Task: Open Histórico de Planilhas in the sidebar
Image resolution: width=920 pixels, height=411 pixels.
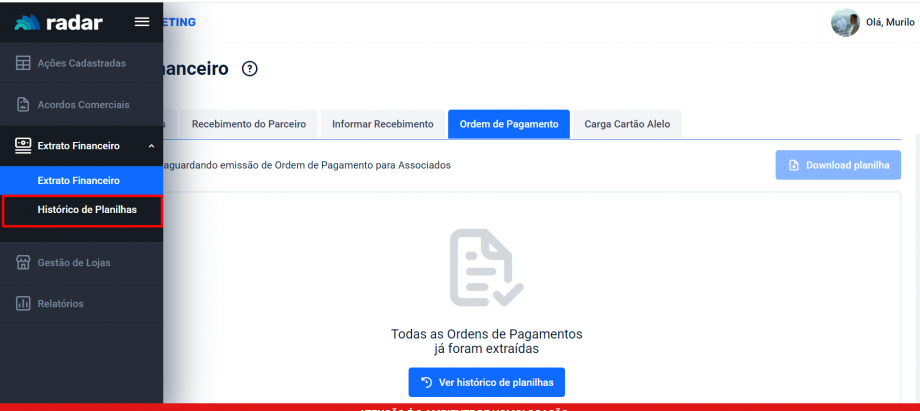Action: click(x=86, y=210)
